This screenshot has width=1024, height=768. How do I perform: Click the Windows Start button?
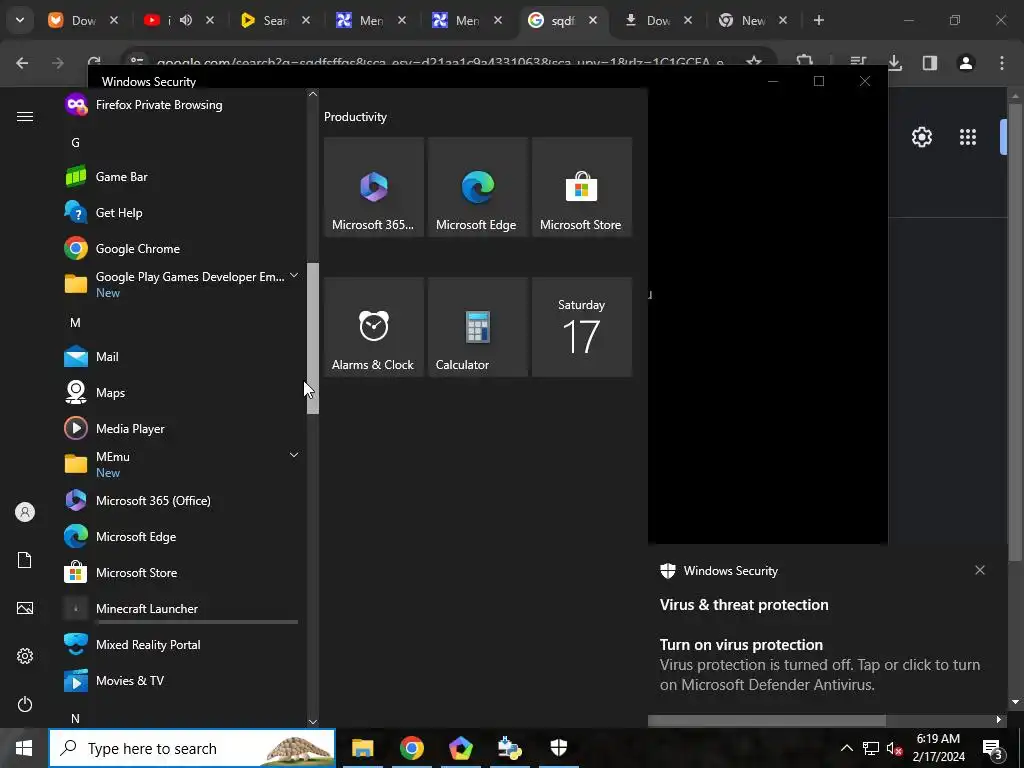point(24,748)
